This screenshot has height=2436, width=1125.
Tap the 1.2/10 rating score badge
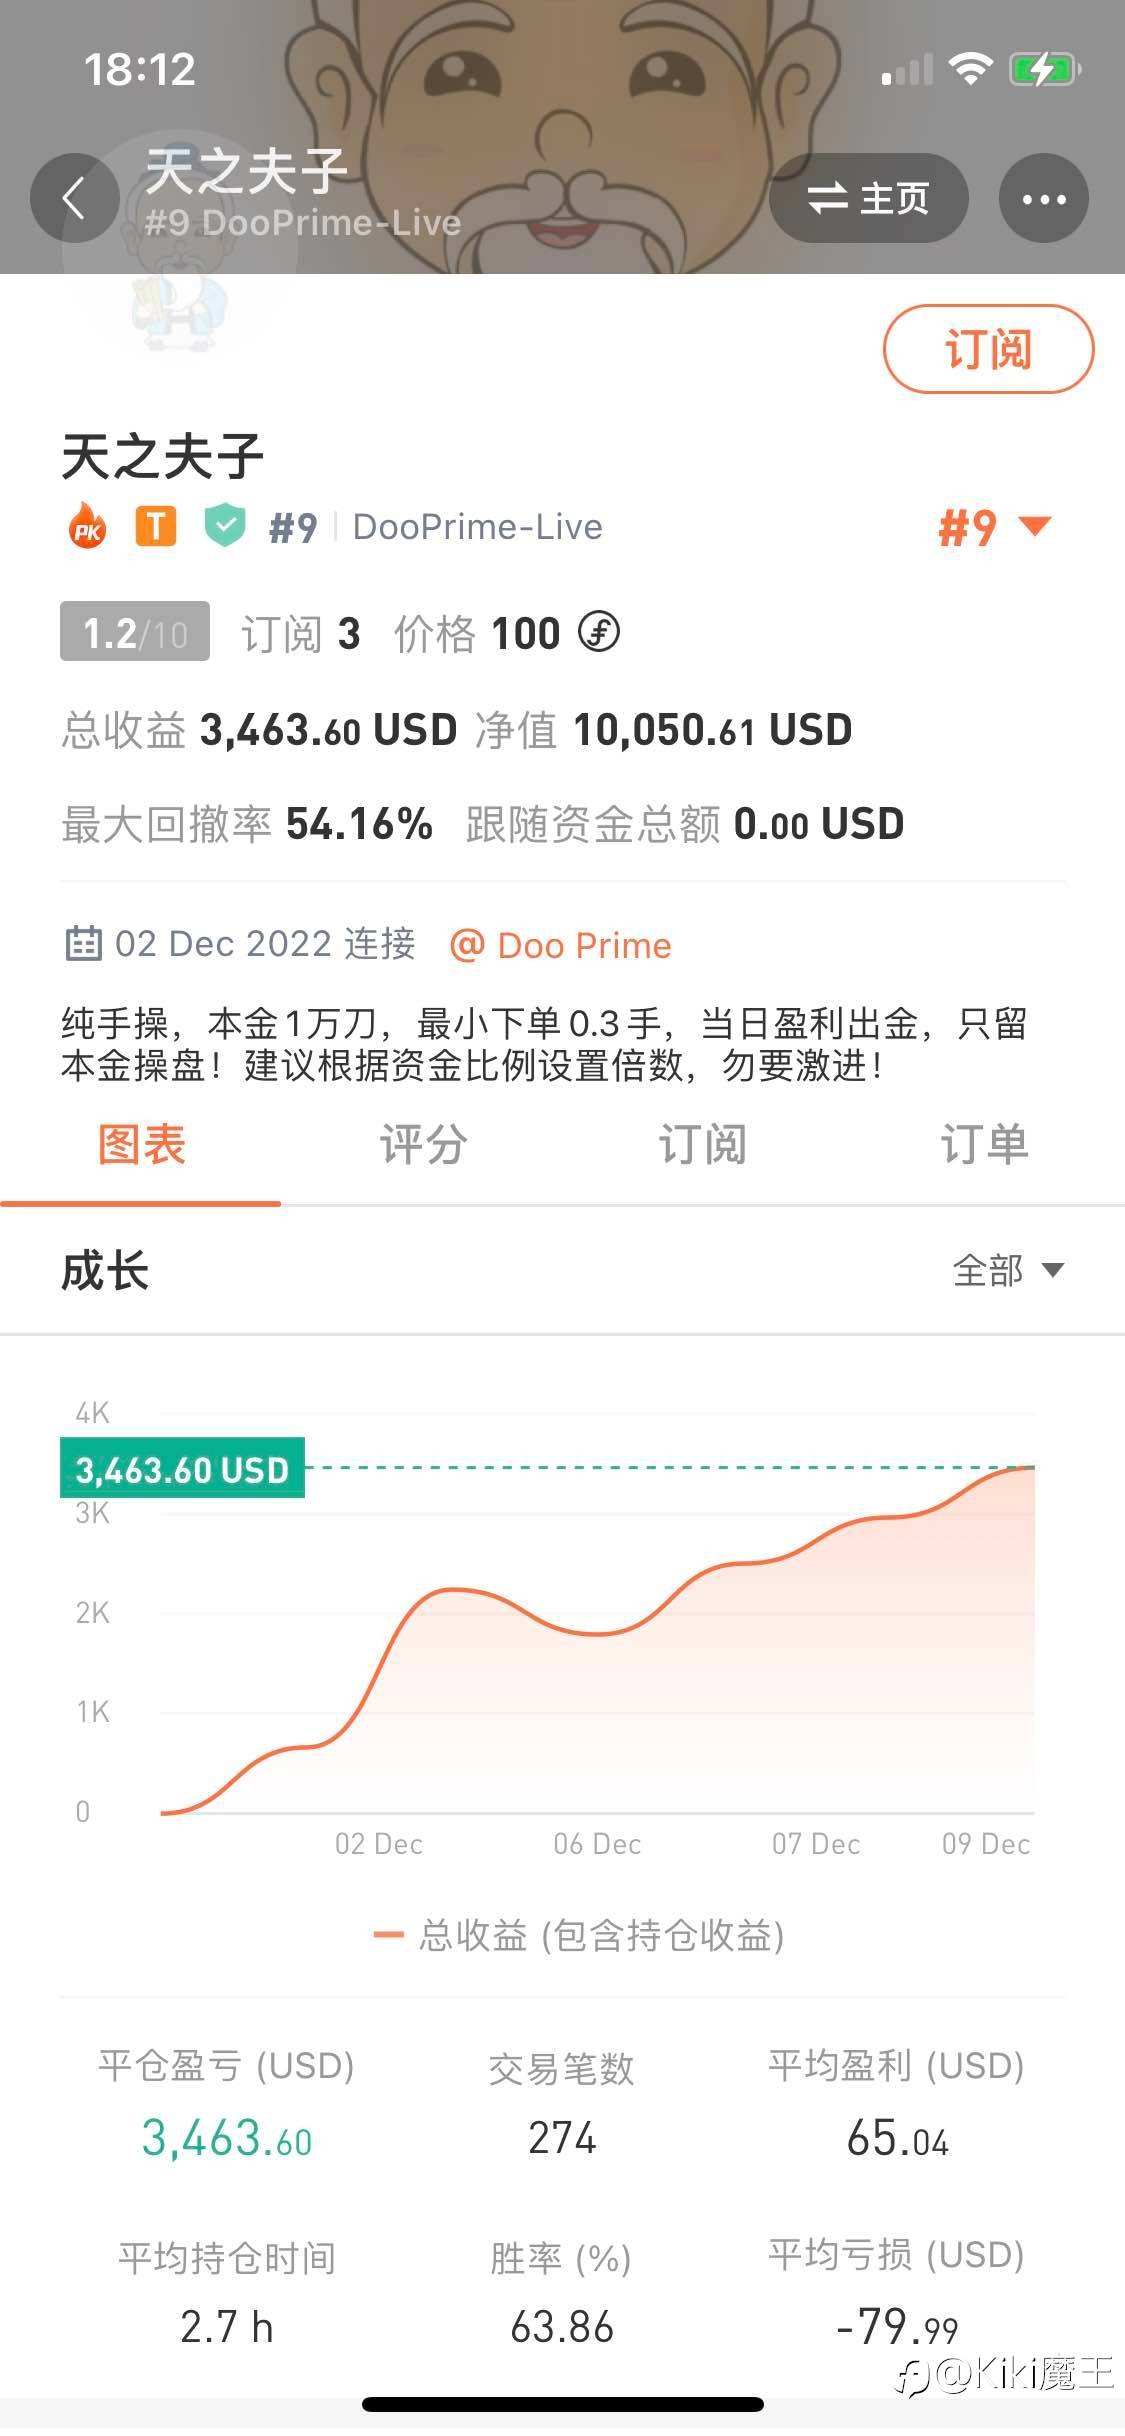pyautogui.click(x=135, y=632)
